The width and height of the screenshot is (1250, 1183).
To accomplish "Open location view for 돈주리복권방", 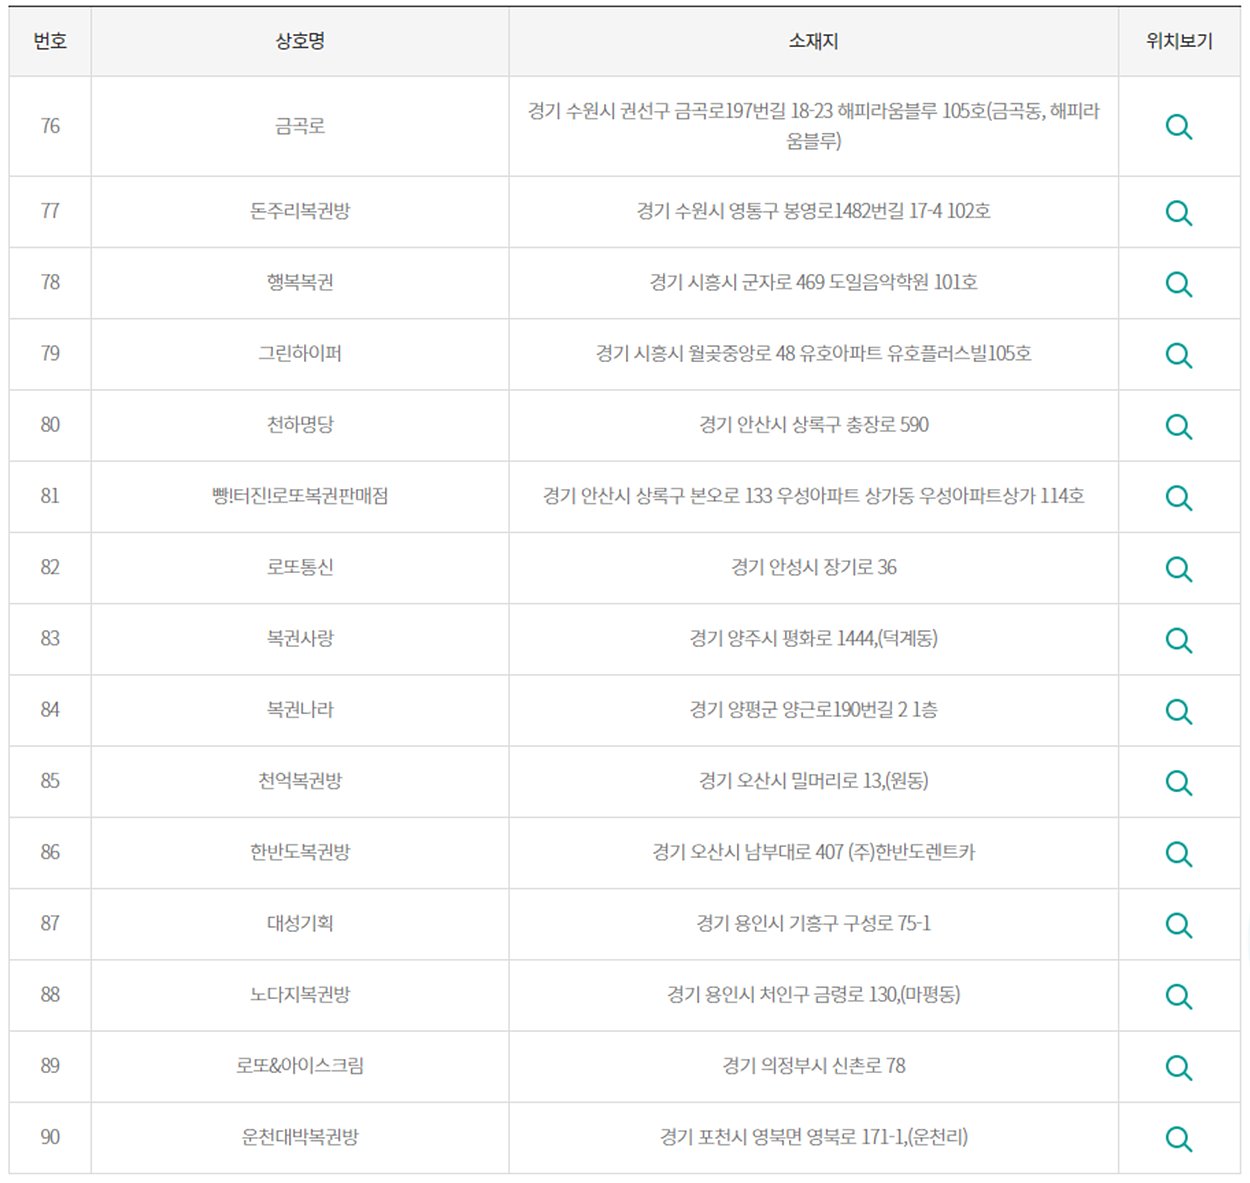I will 1179,213.
